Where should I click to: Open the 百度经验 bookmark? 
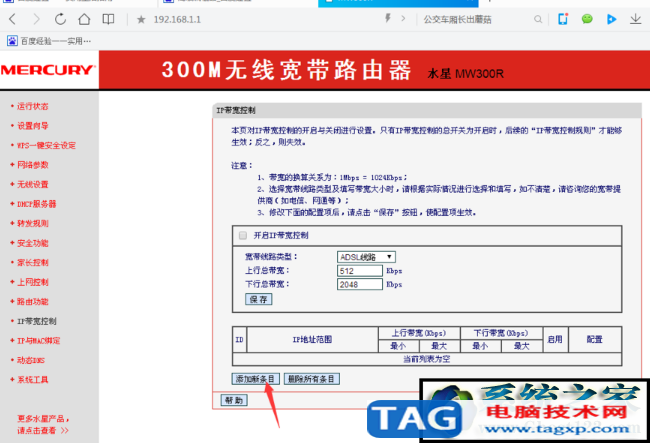click(49, 41)
